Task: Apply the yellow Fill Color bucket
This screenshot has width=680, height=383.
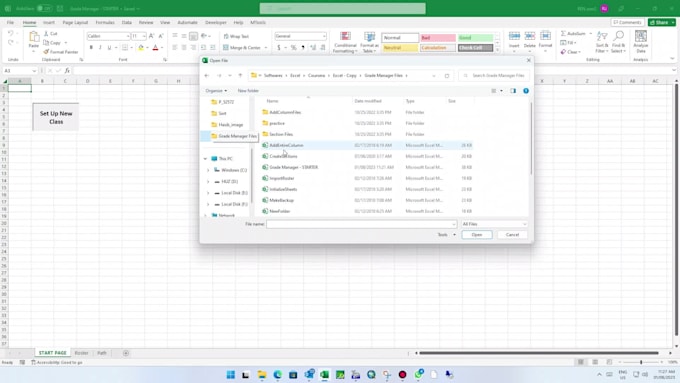Action: (x=141, y=48)
